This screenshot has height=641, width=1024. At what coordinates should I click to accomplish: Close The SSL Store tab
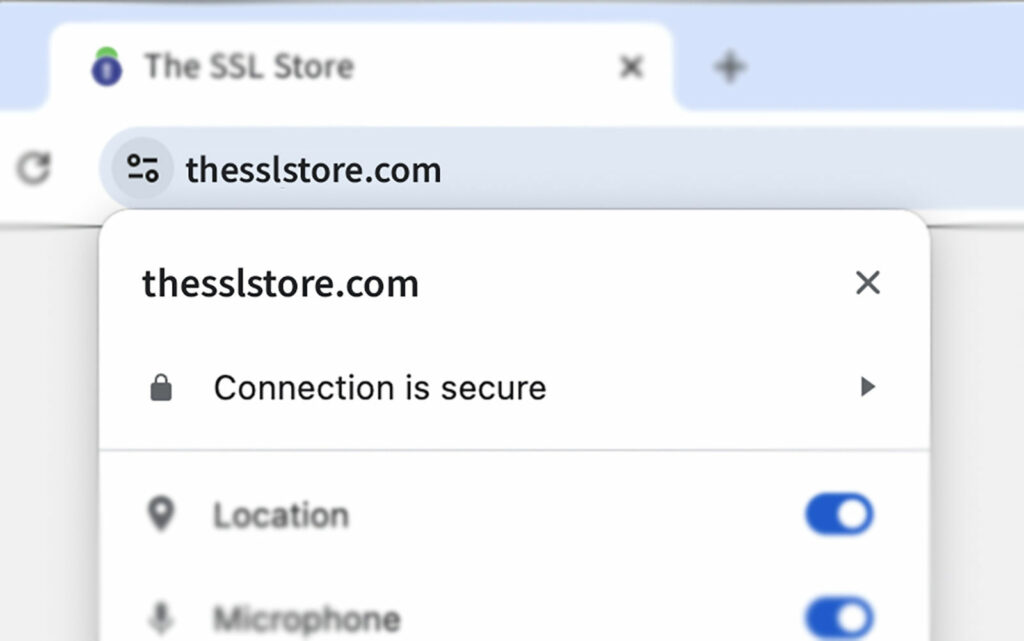tap(631, 66)
